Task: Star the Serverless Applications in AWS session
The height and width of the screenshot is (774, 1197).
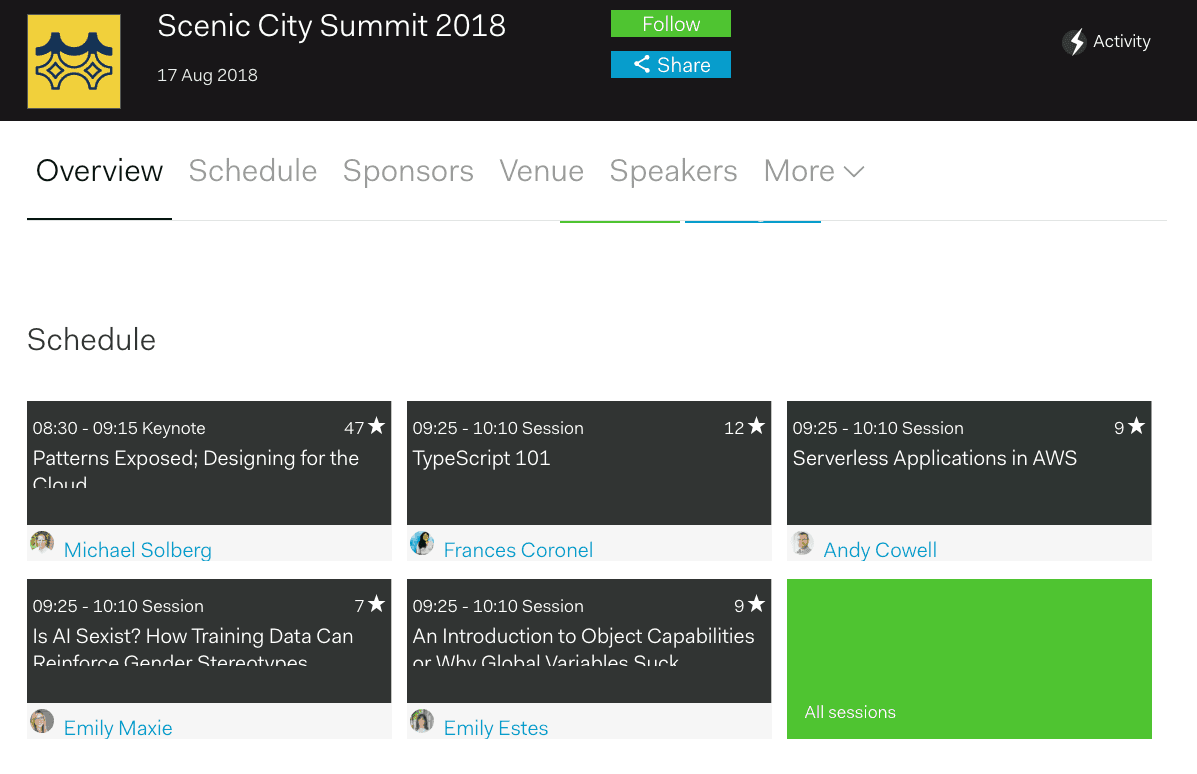Action: coord(1136,427)
